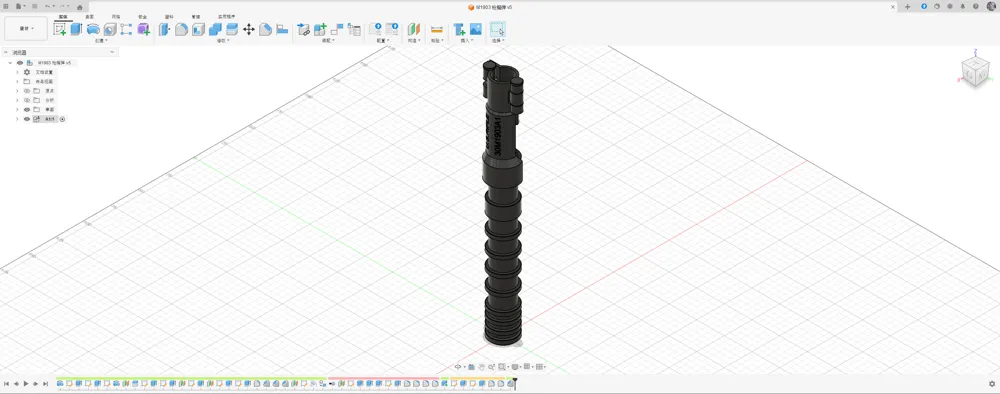Viewport: 1000px width, 394px height.
Task: Click the timeline end position marker
Action: tap(515, 383)
